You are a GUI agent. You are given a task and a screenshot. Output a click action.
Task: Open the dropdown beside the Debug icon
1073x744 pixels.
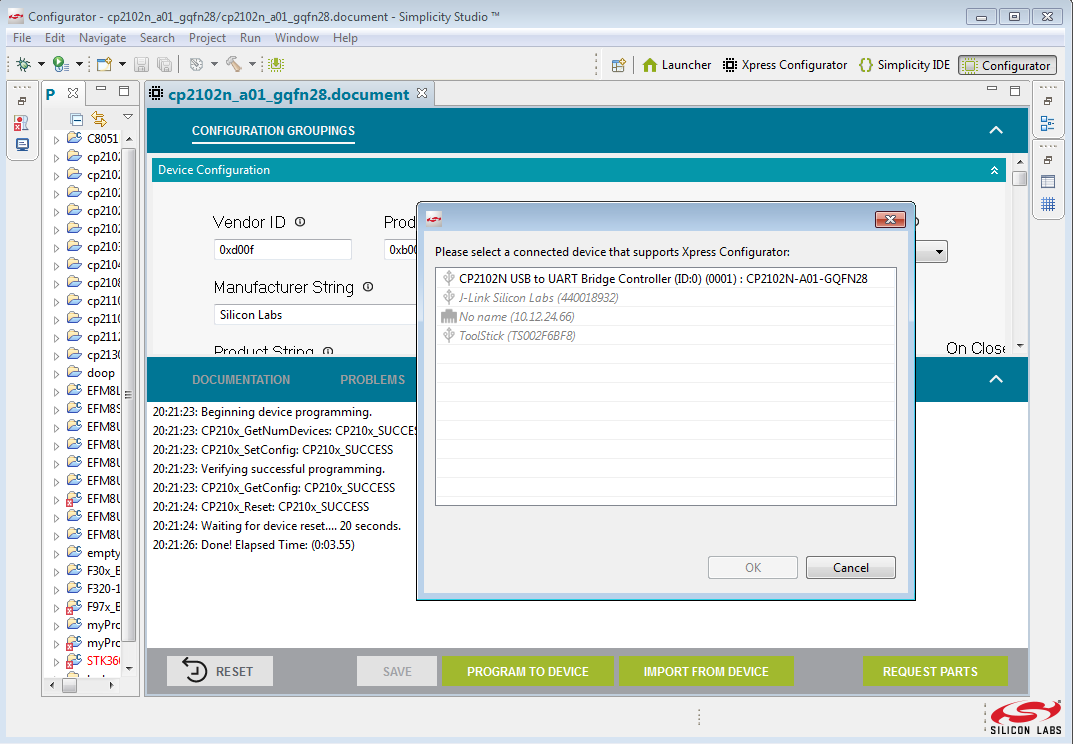pos(41,64)
